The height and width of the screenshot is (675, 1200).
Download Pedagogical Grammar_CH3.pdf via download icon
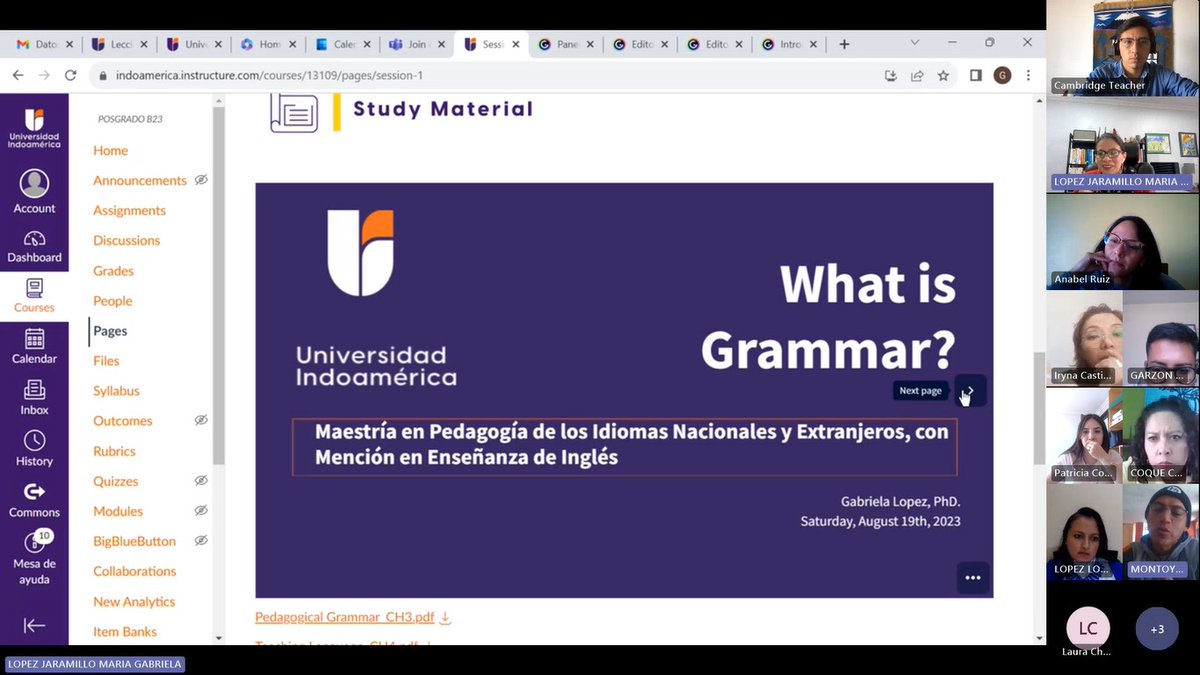click(446, 618)
